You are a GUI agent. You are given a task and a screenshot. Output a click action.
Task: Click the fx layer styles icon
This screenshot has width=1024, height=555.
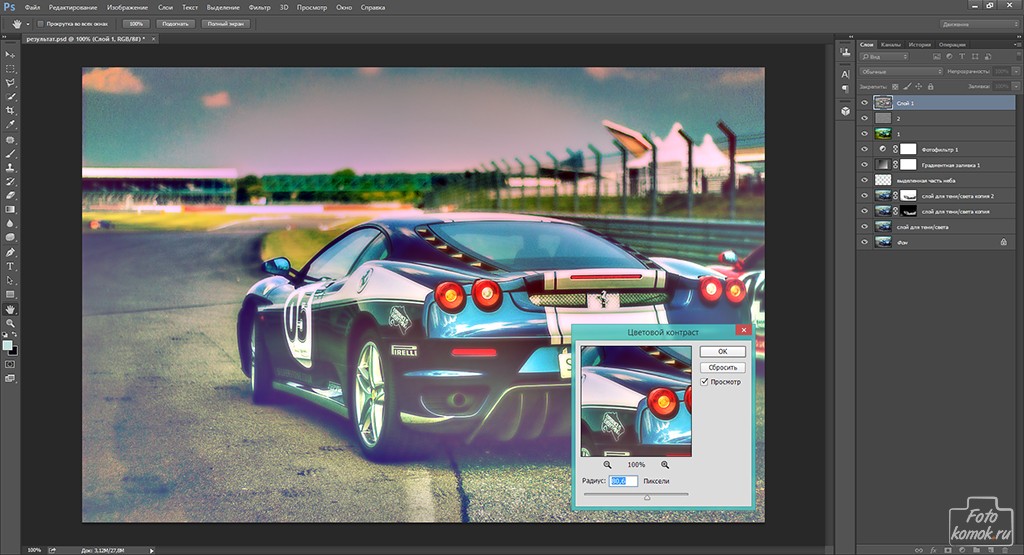pos(933,550)
